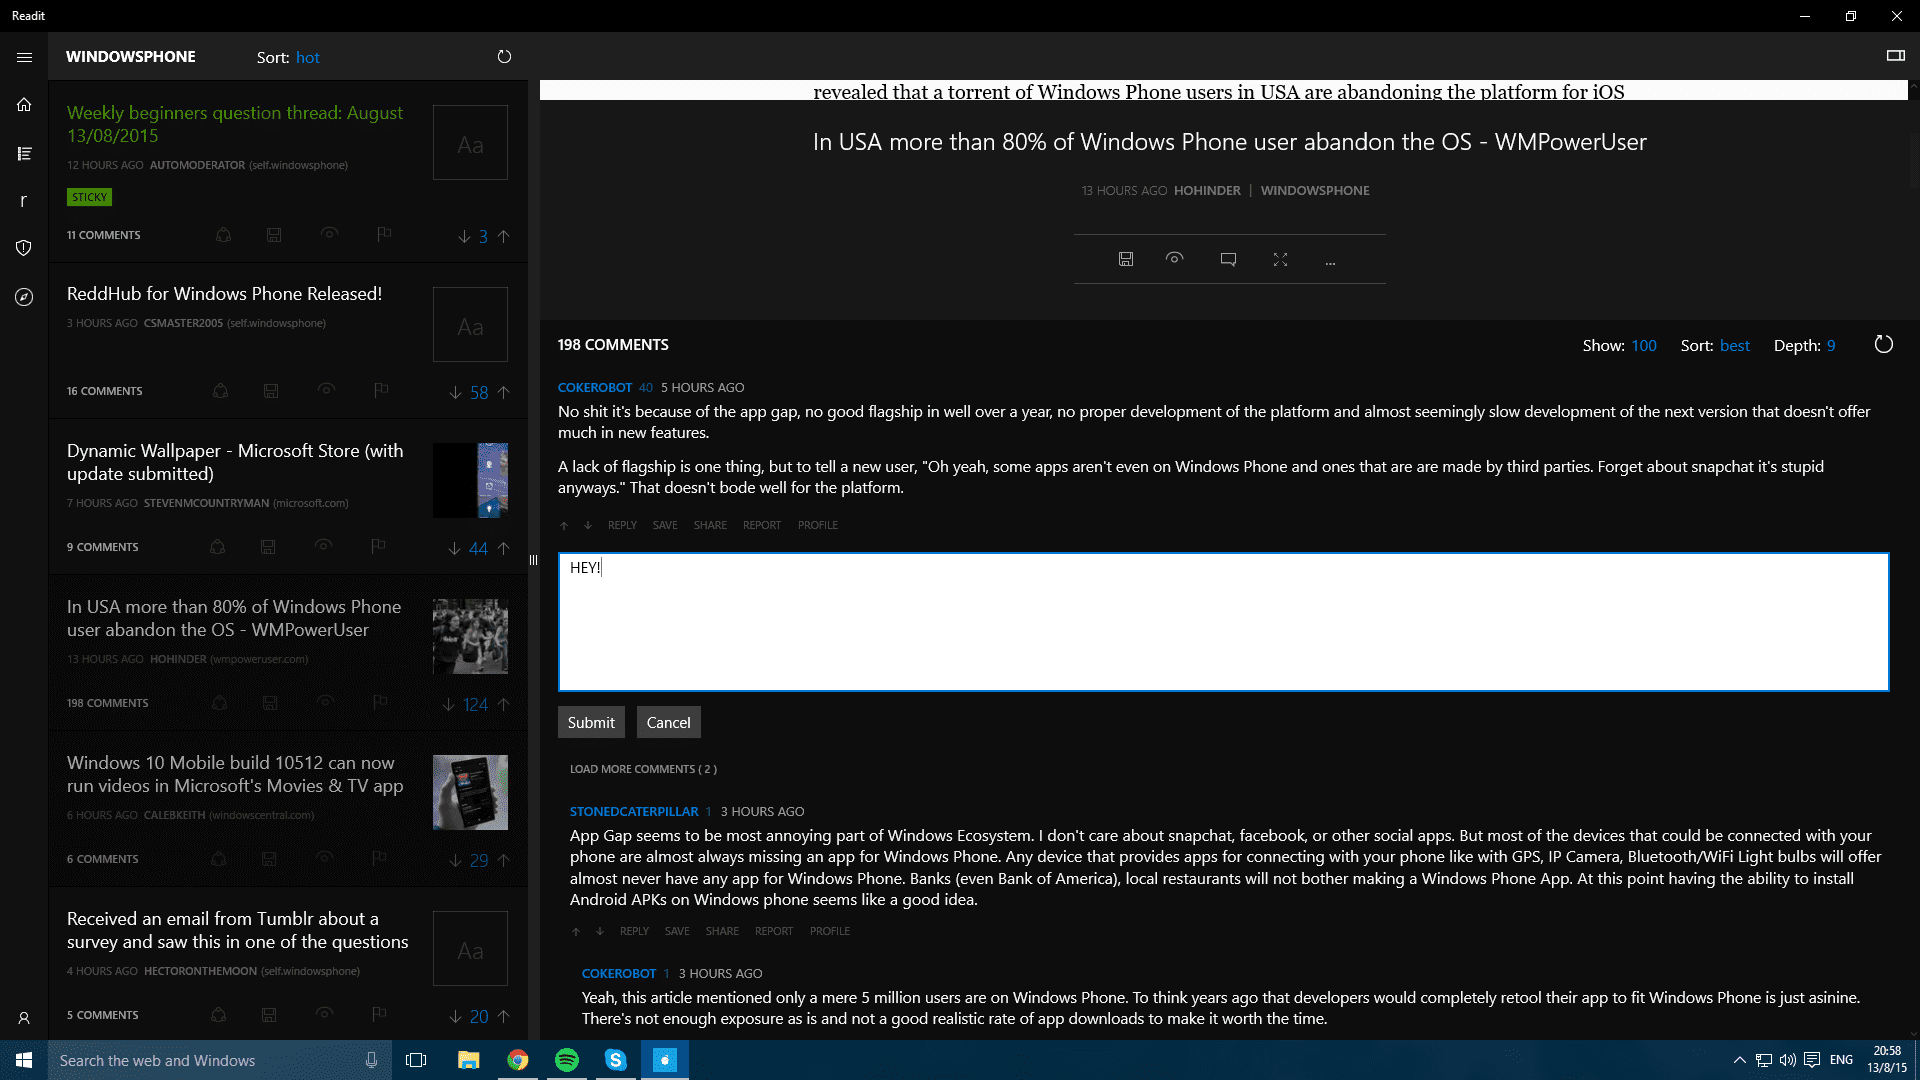
Task: Open Dynamic Wallpaper post thumbnail
Action: pos(470,480)
